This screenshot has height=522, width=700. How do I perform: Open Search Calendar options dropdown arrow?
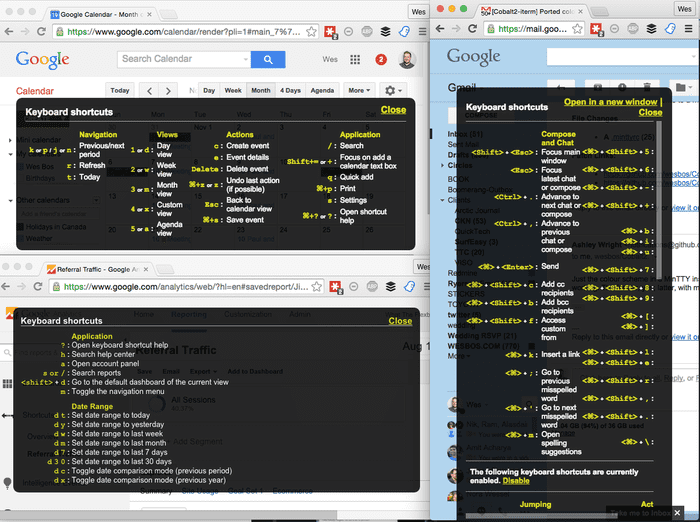pos(246,59)
